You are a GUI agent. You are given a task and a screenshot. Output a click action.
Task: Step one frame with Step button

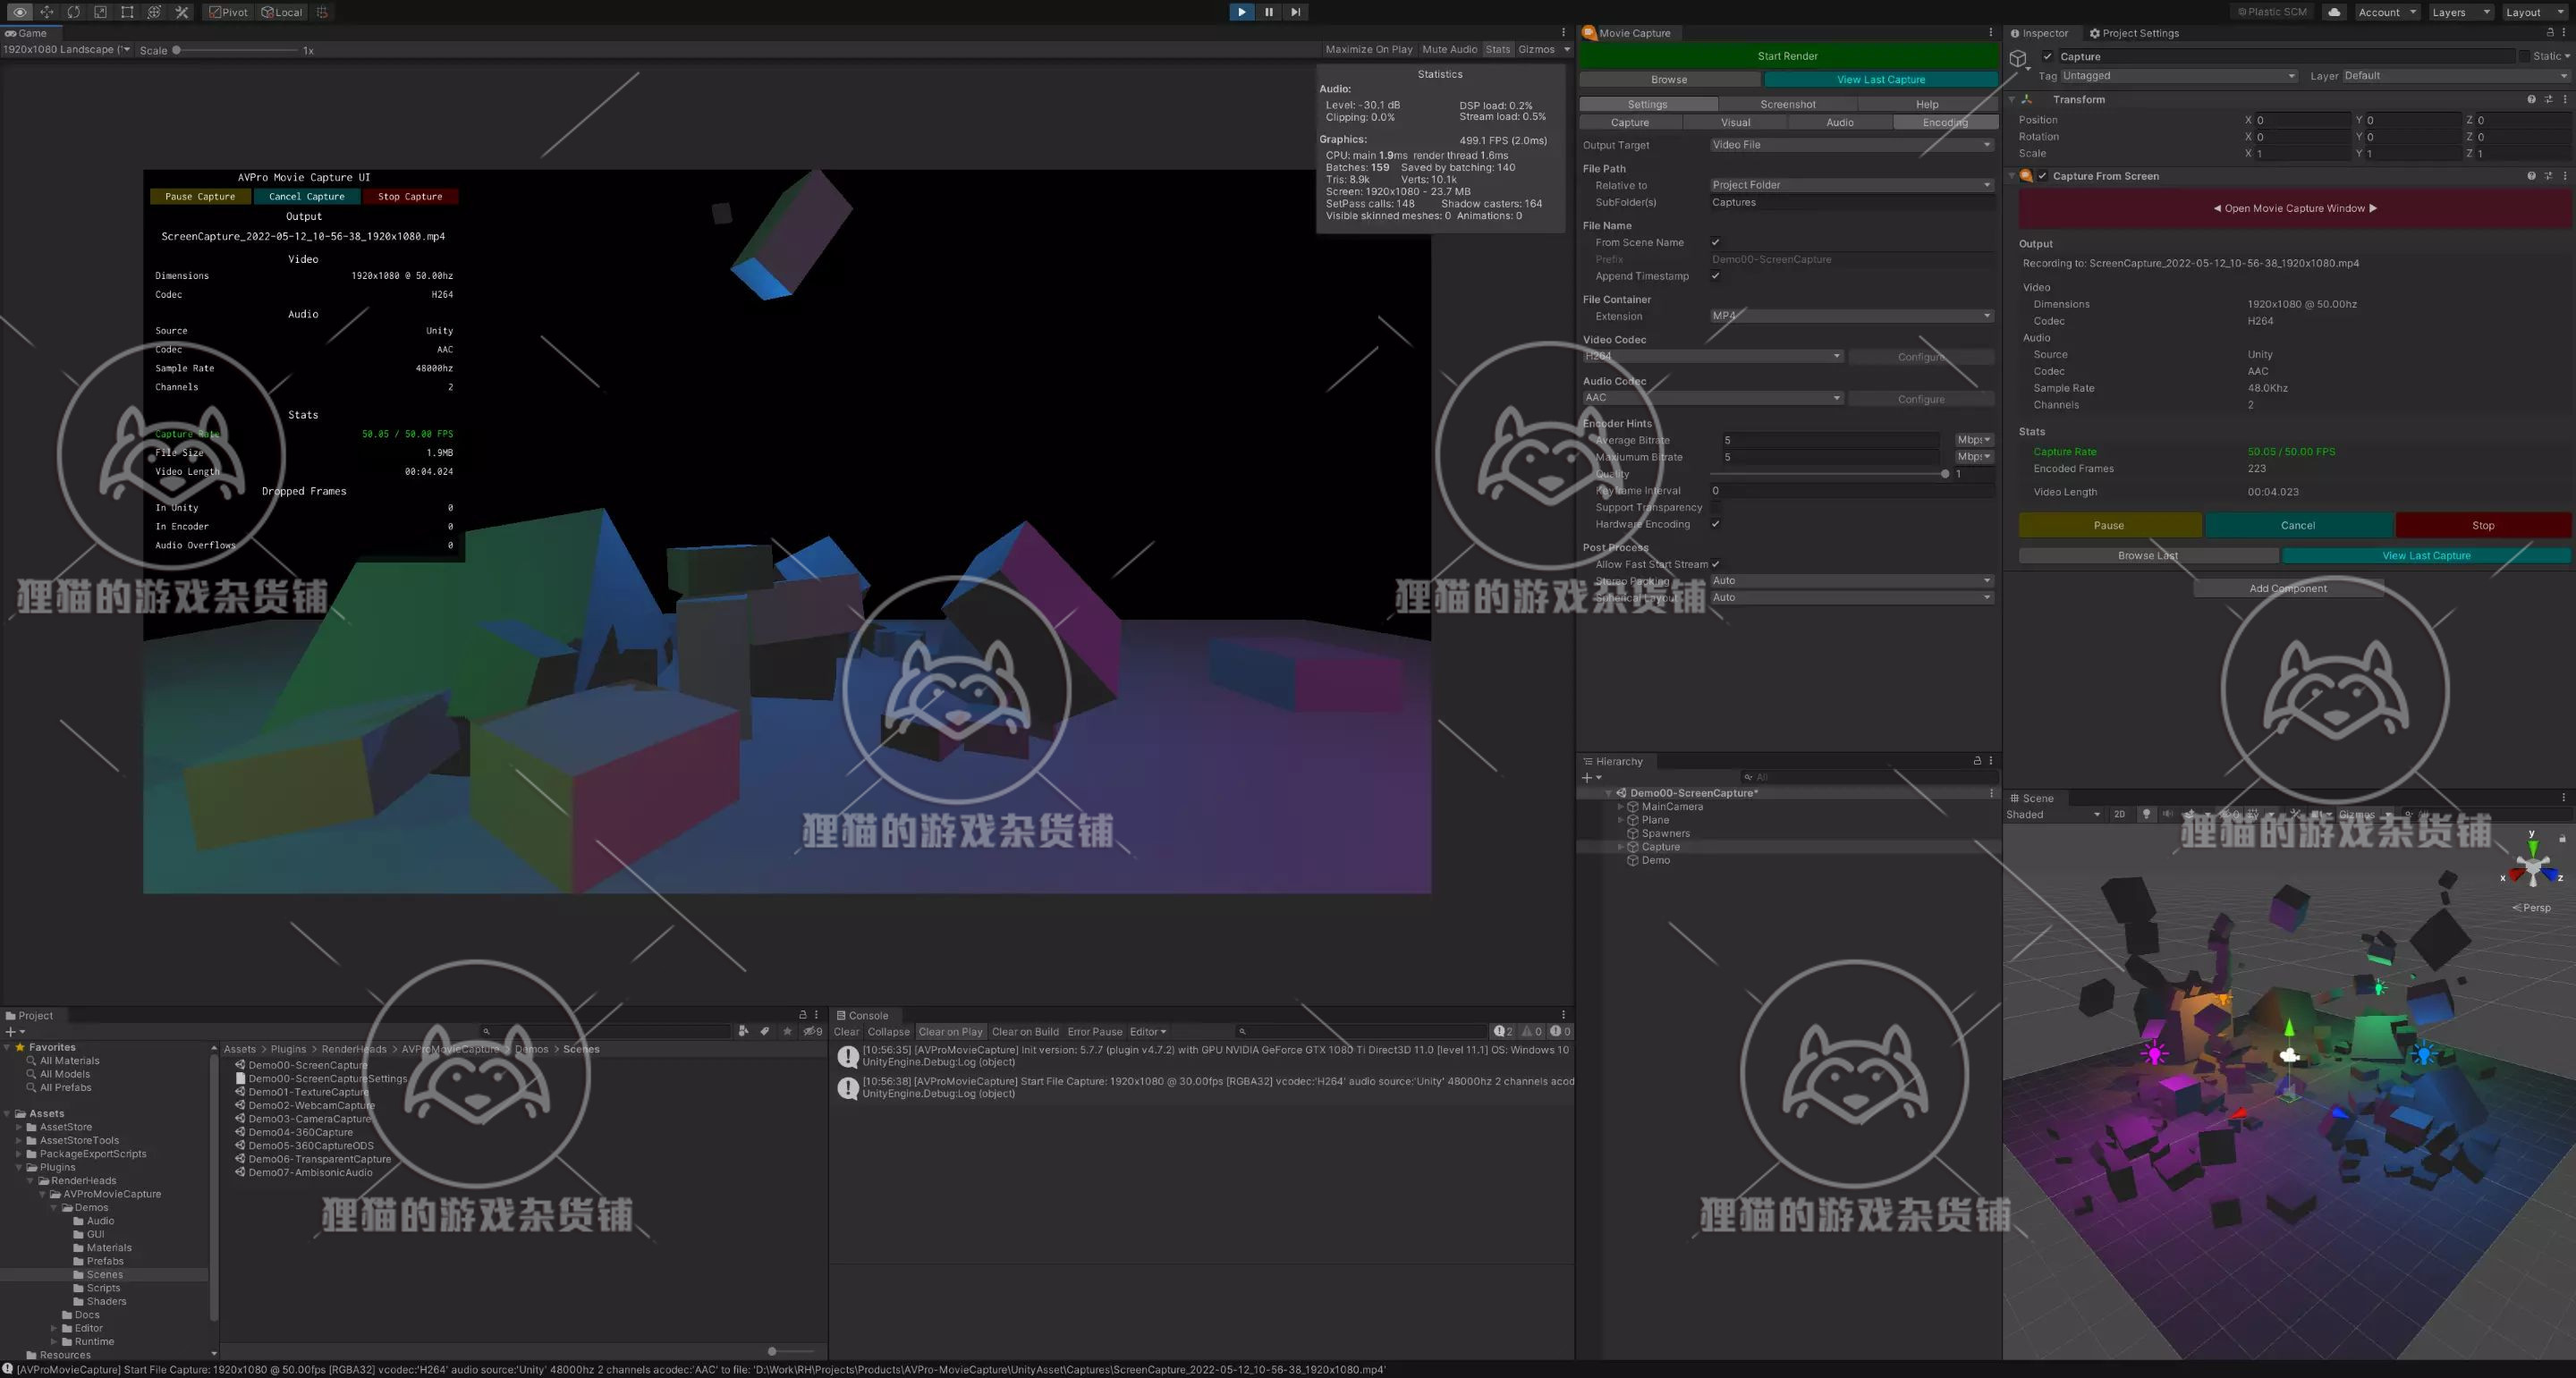(x=1295, y=12)
